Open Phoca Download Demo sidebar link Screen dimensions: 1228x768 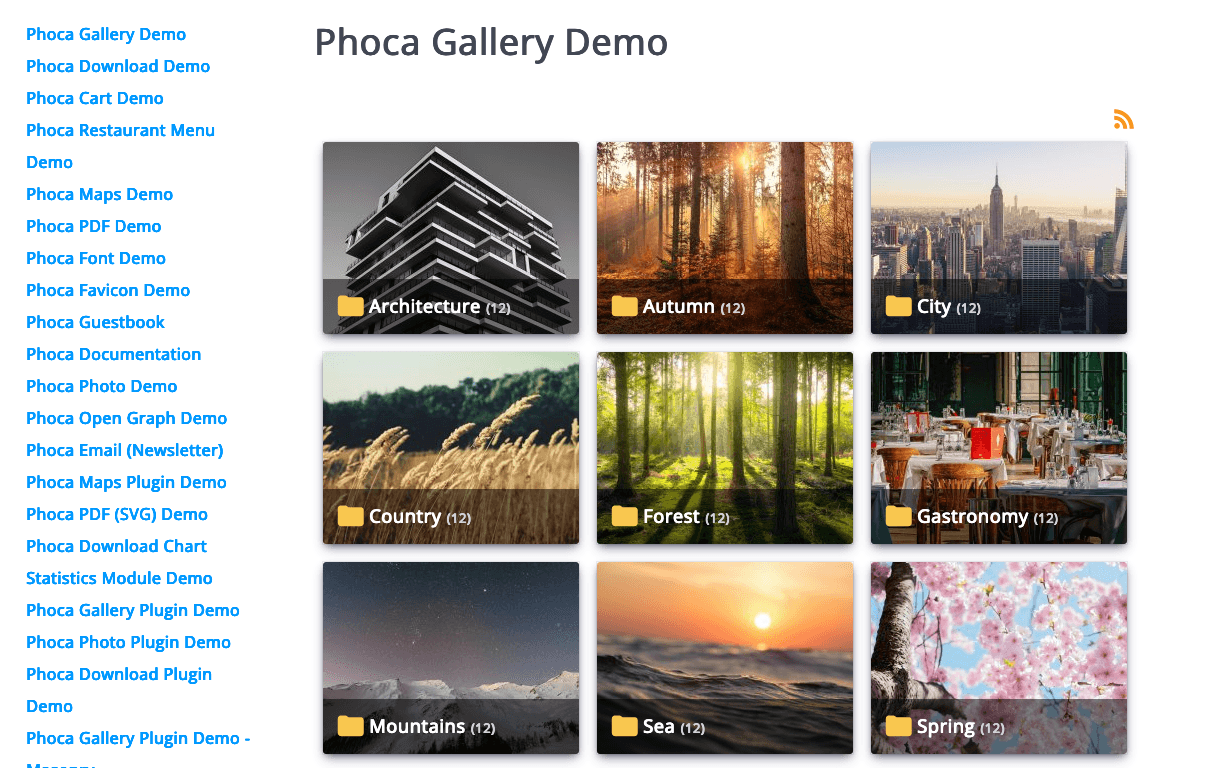pyautogui.click(x=118, y=66)
